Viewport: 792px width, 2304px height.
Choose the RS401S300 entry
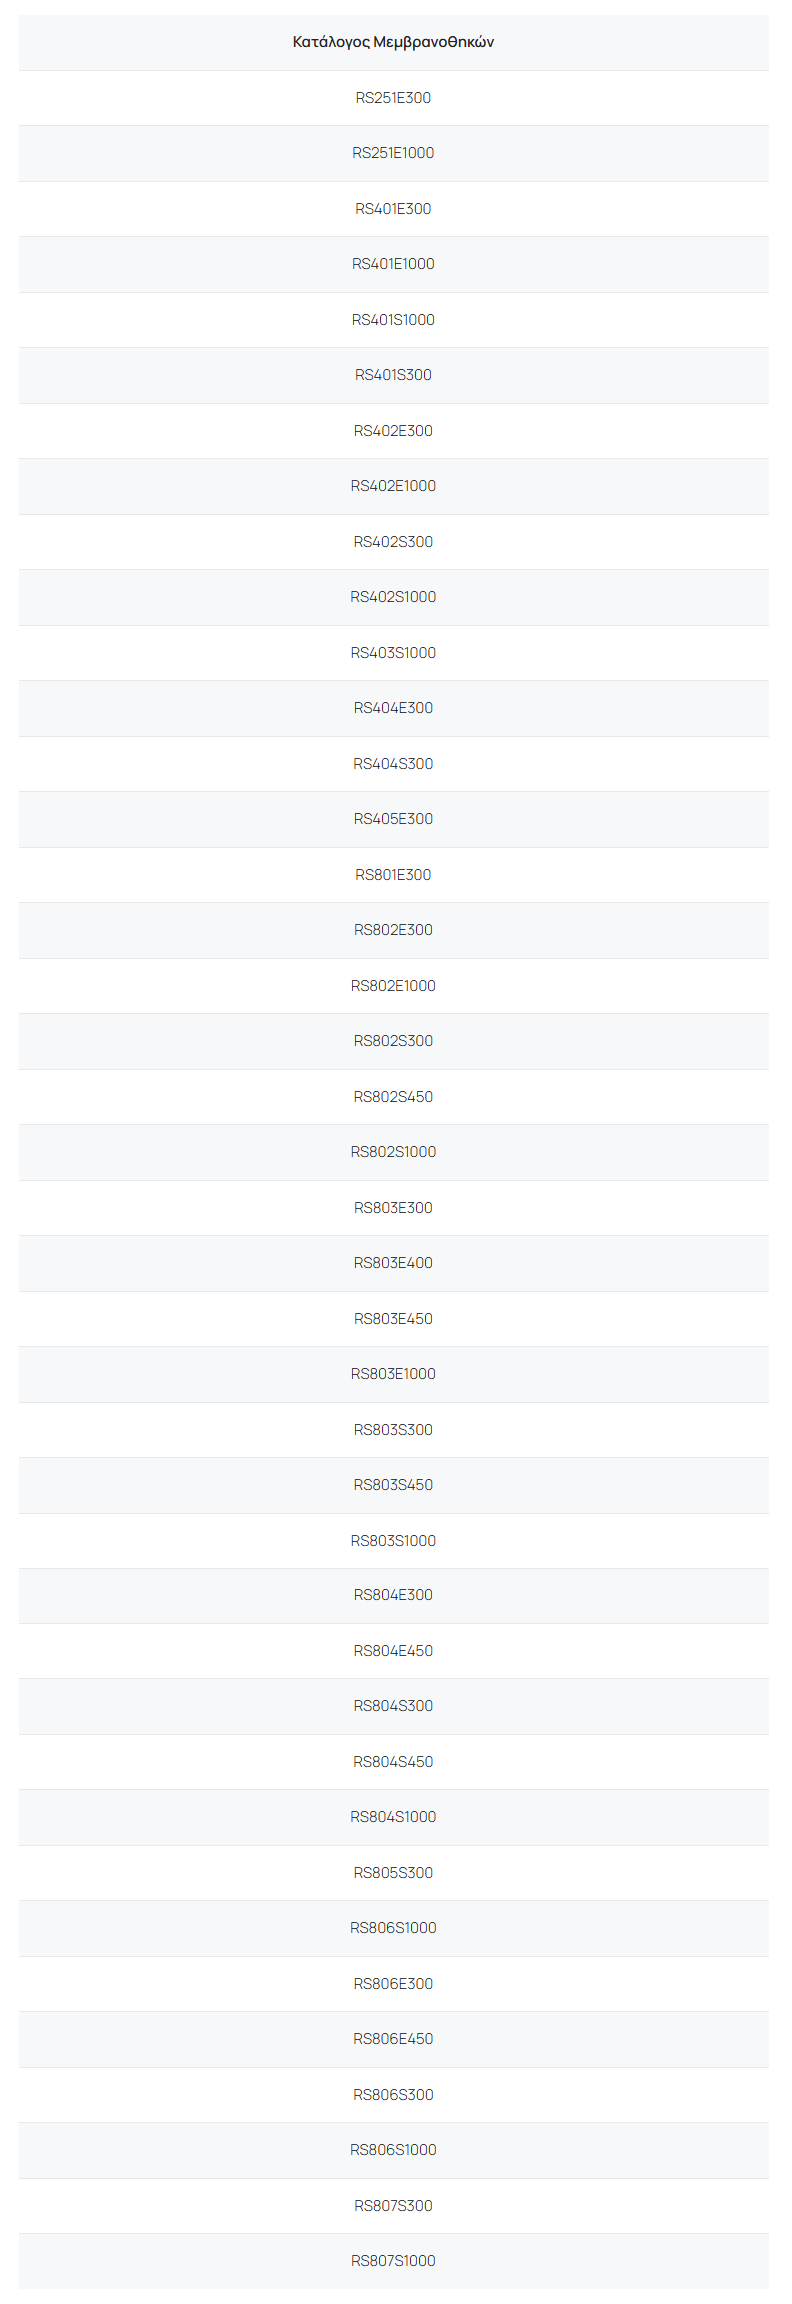393,375
